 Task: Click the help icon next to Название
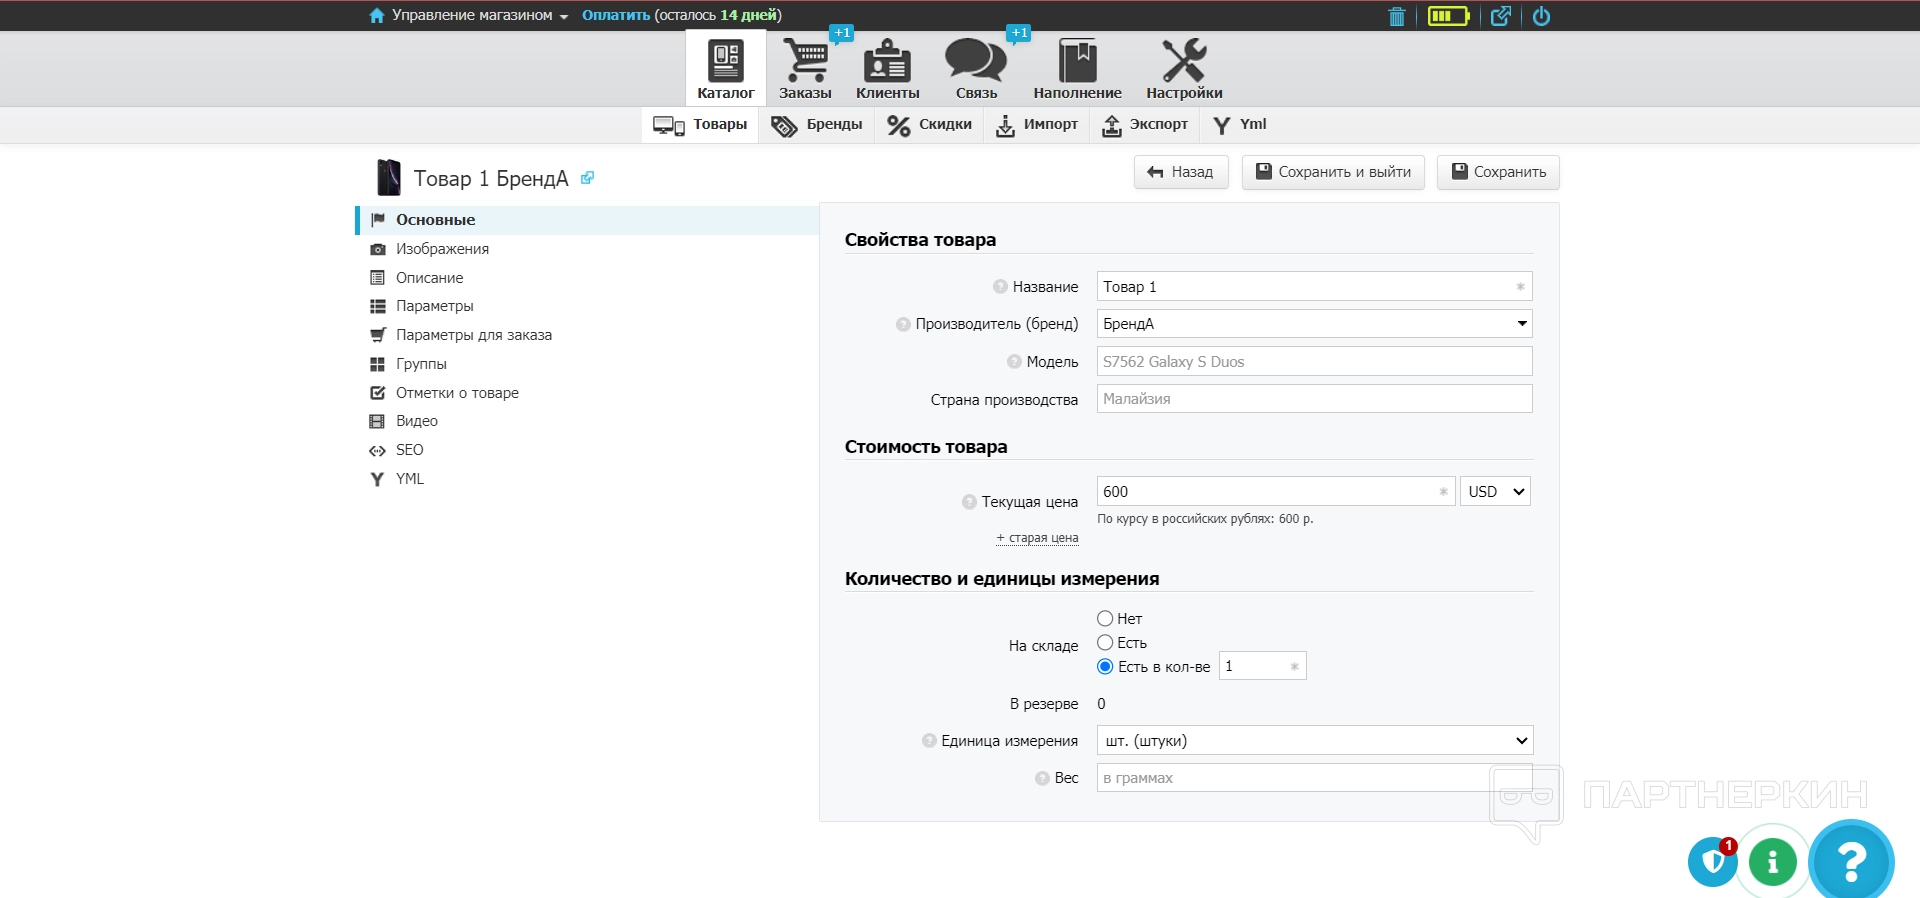(1000, 287)
